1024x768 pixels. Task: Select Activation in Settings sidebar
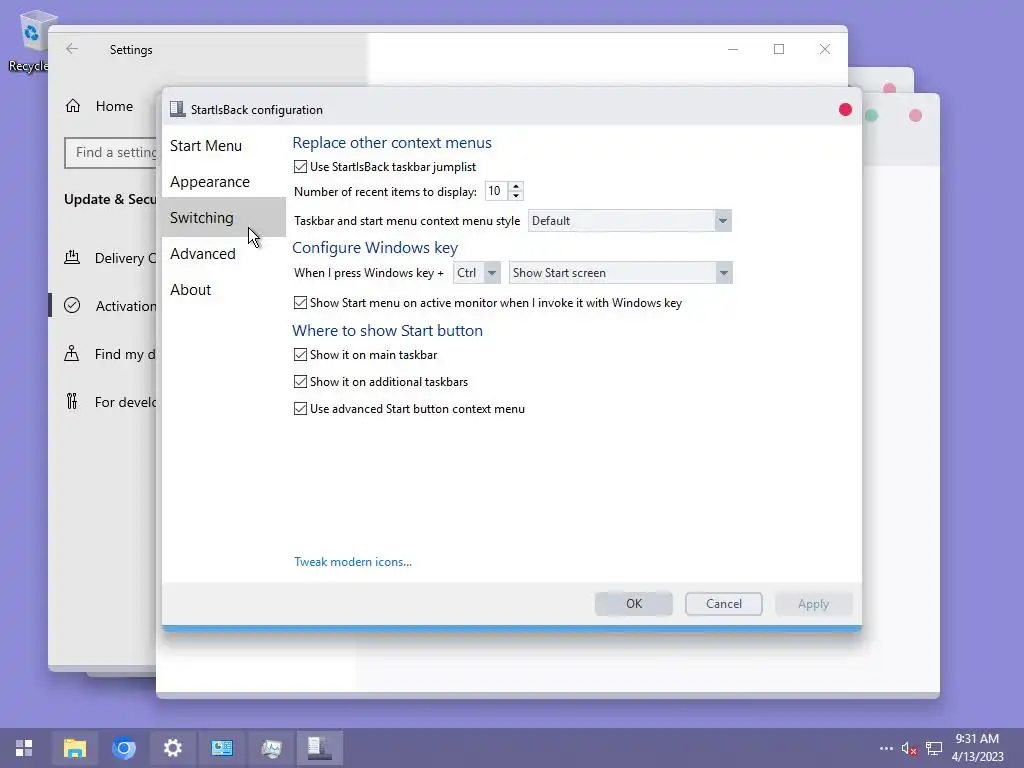click(x=110, y=306)
